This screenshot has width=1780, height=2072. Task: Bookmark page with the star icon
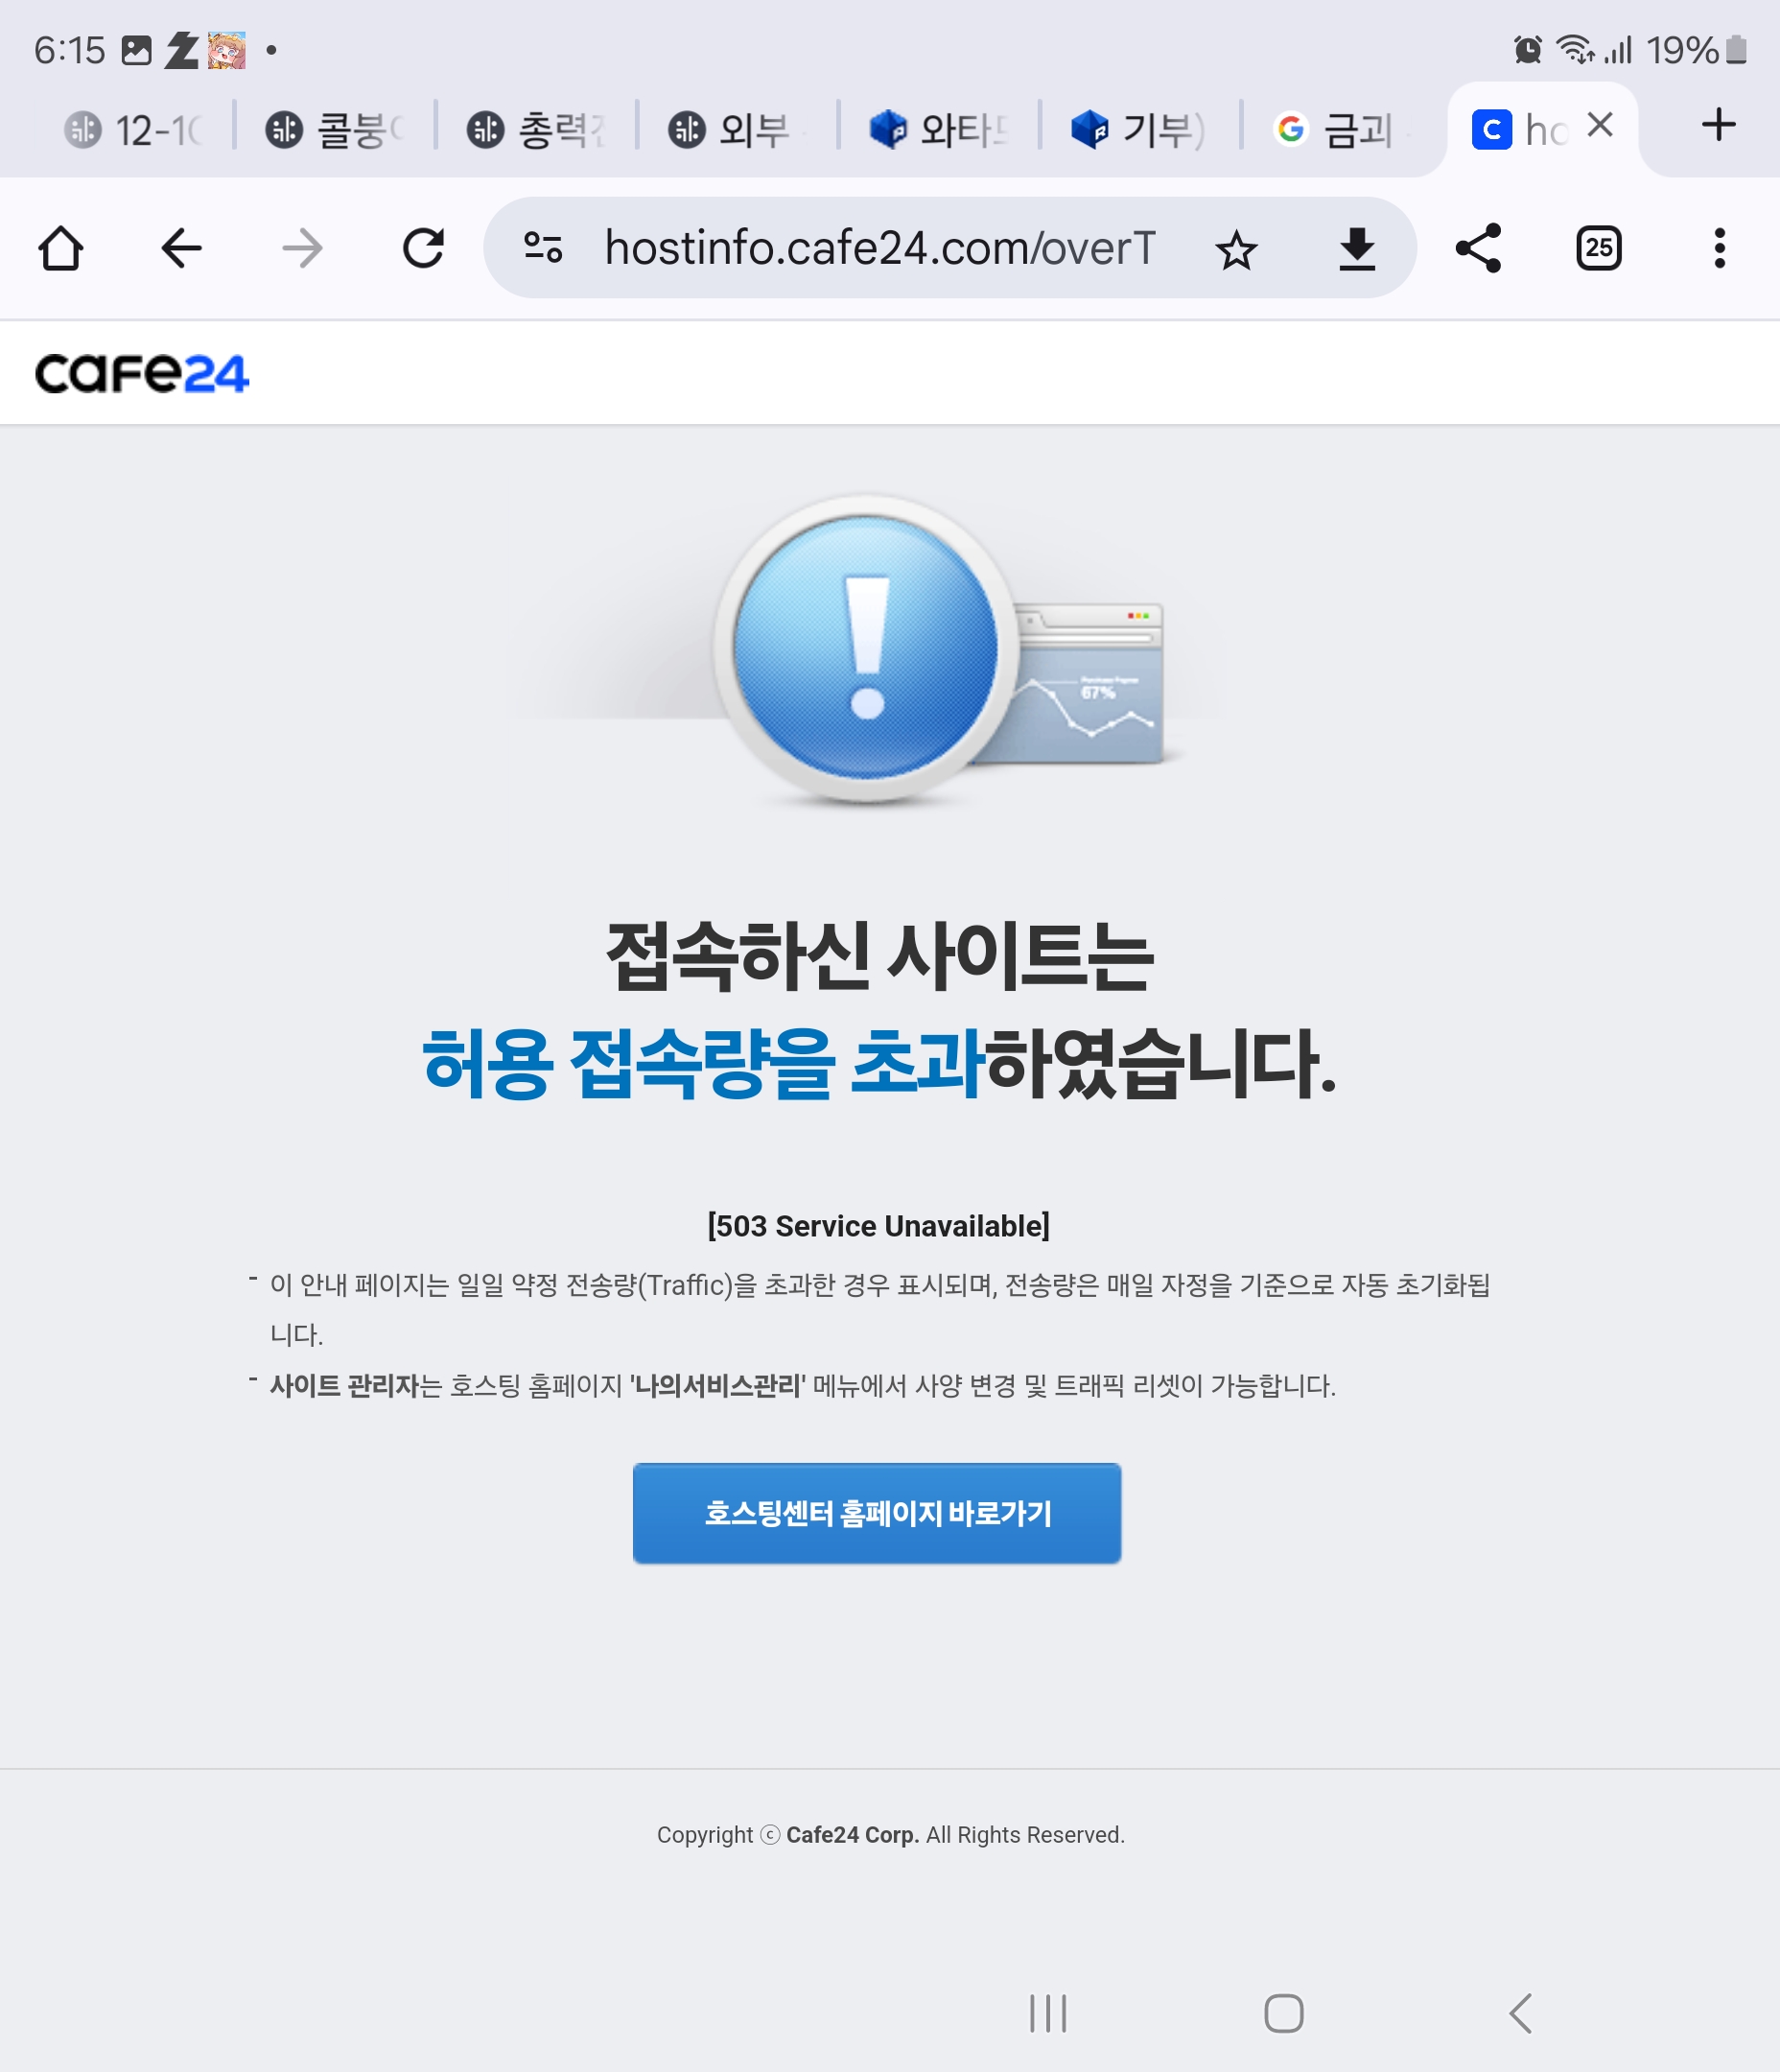coord(1236,249)
